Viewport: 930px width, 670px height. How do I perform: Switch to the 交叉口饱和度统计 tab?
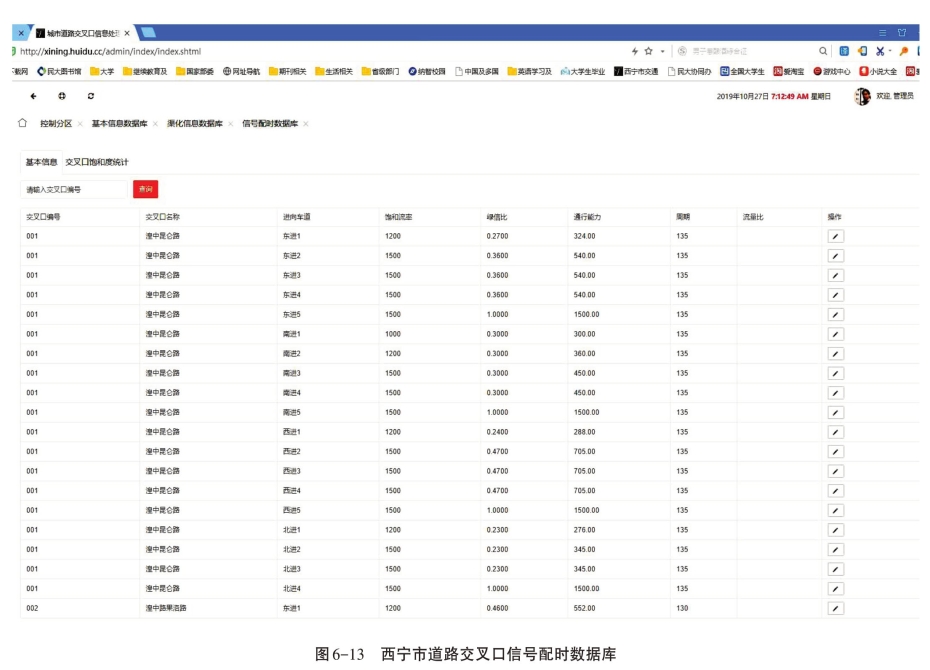97,162
